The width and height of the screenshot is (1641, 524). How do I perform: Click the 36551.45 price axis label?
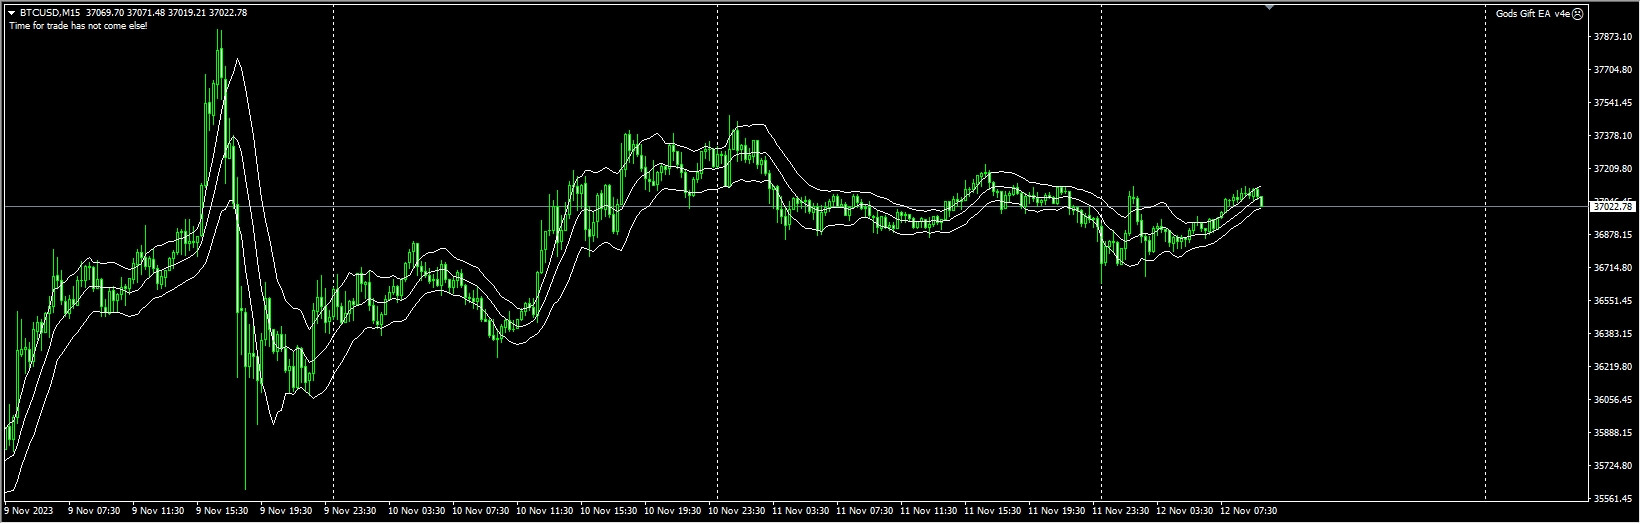1612,301
